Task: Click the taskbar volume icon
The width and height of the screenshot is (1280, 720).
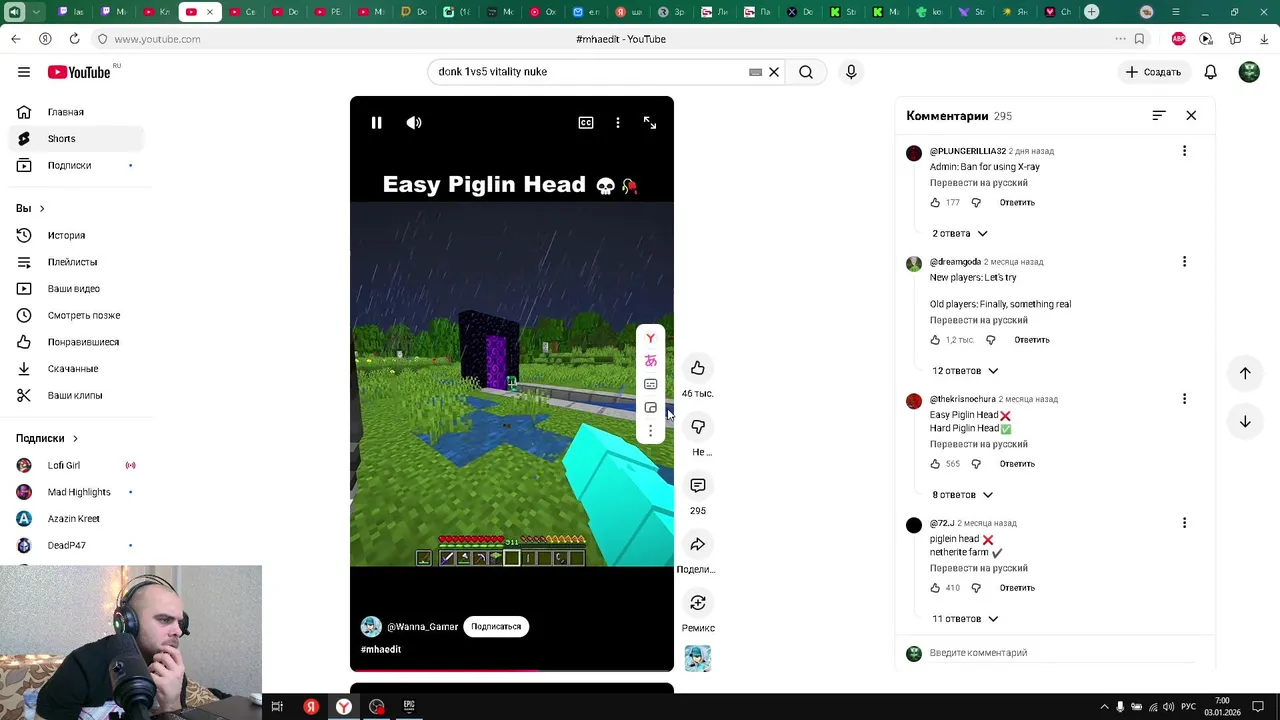Action: tap(1168, 707)
